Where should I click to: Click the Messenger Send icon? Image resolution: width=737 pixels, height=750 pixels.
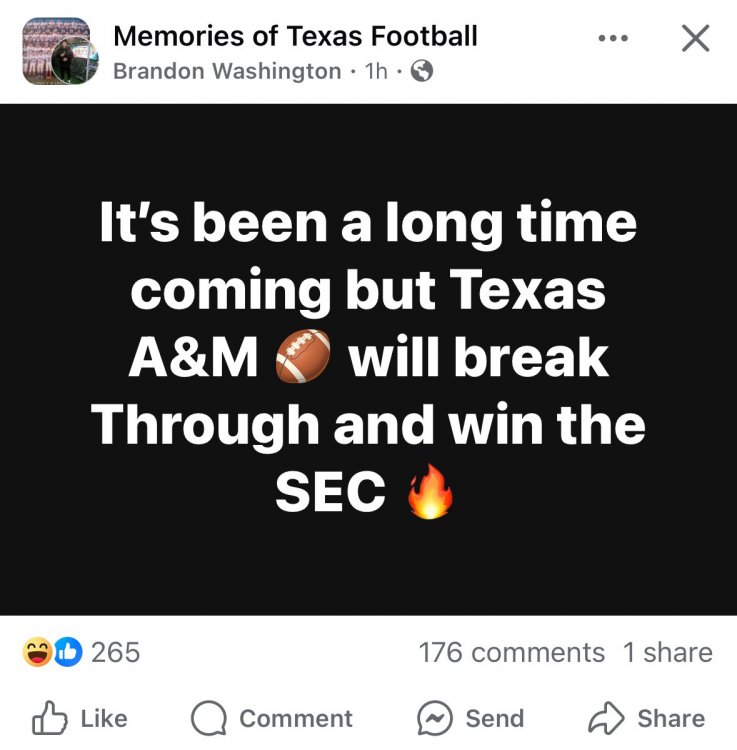click(x=435, y=718)
